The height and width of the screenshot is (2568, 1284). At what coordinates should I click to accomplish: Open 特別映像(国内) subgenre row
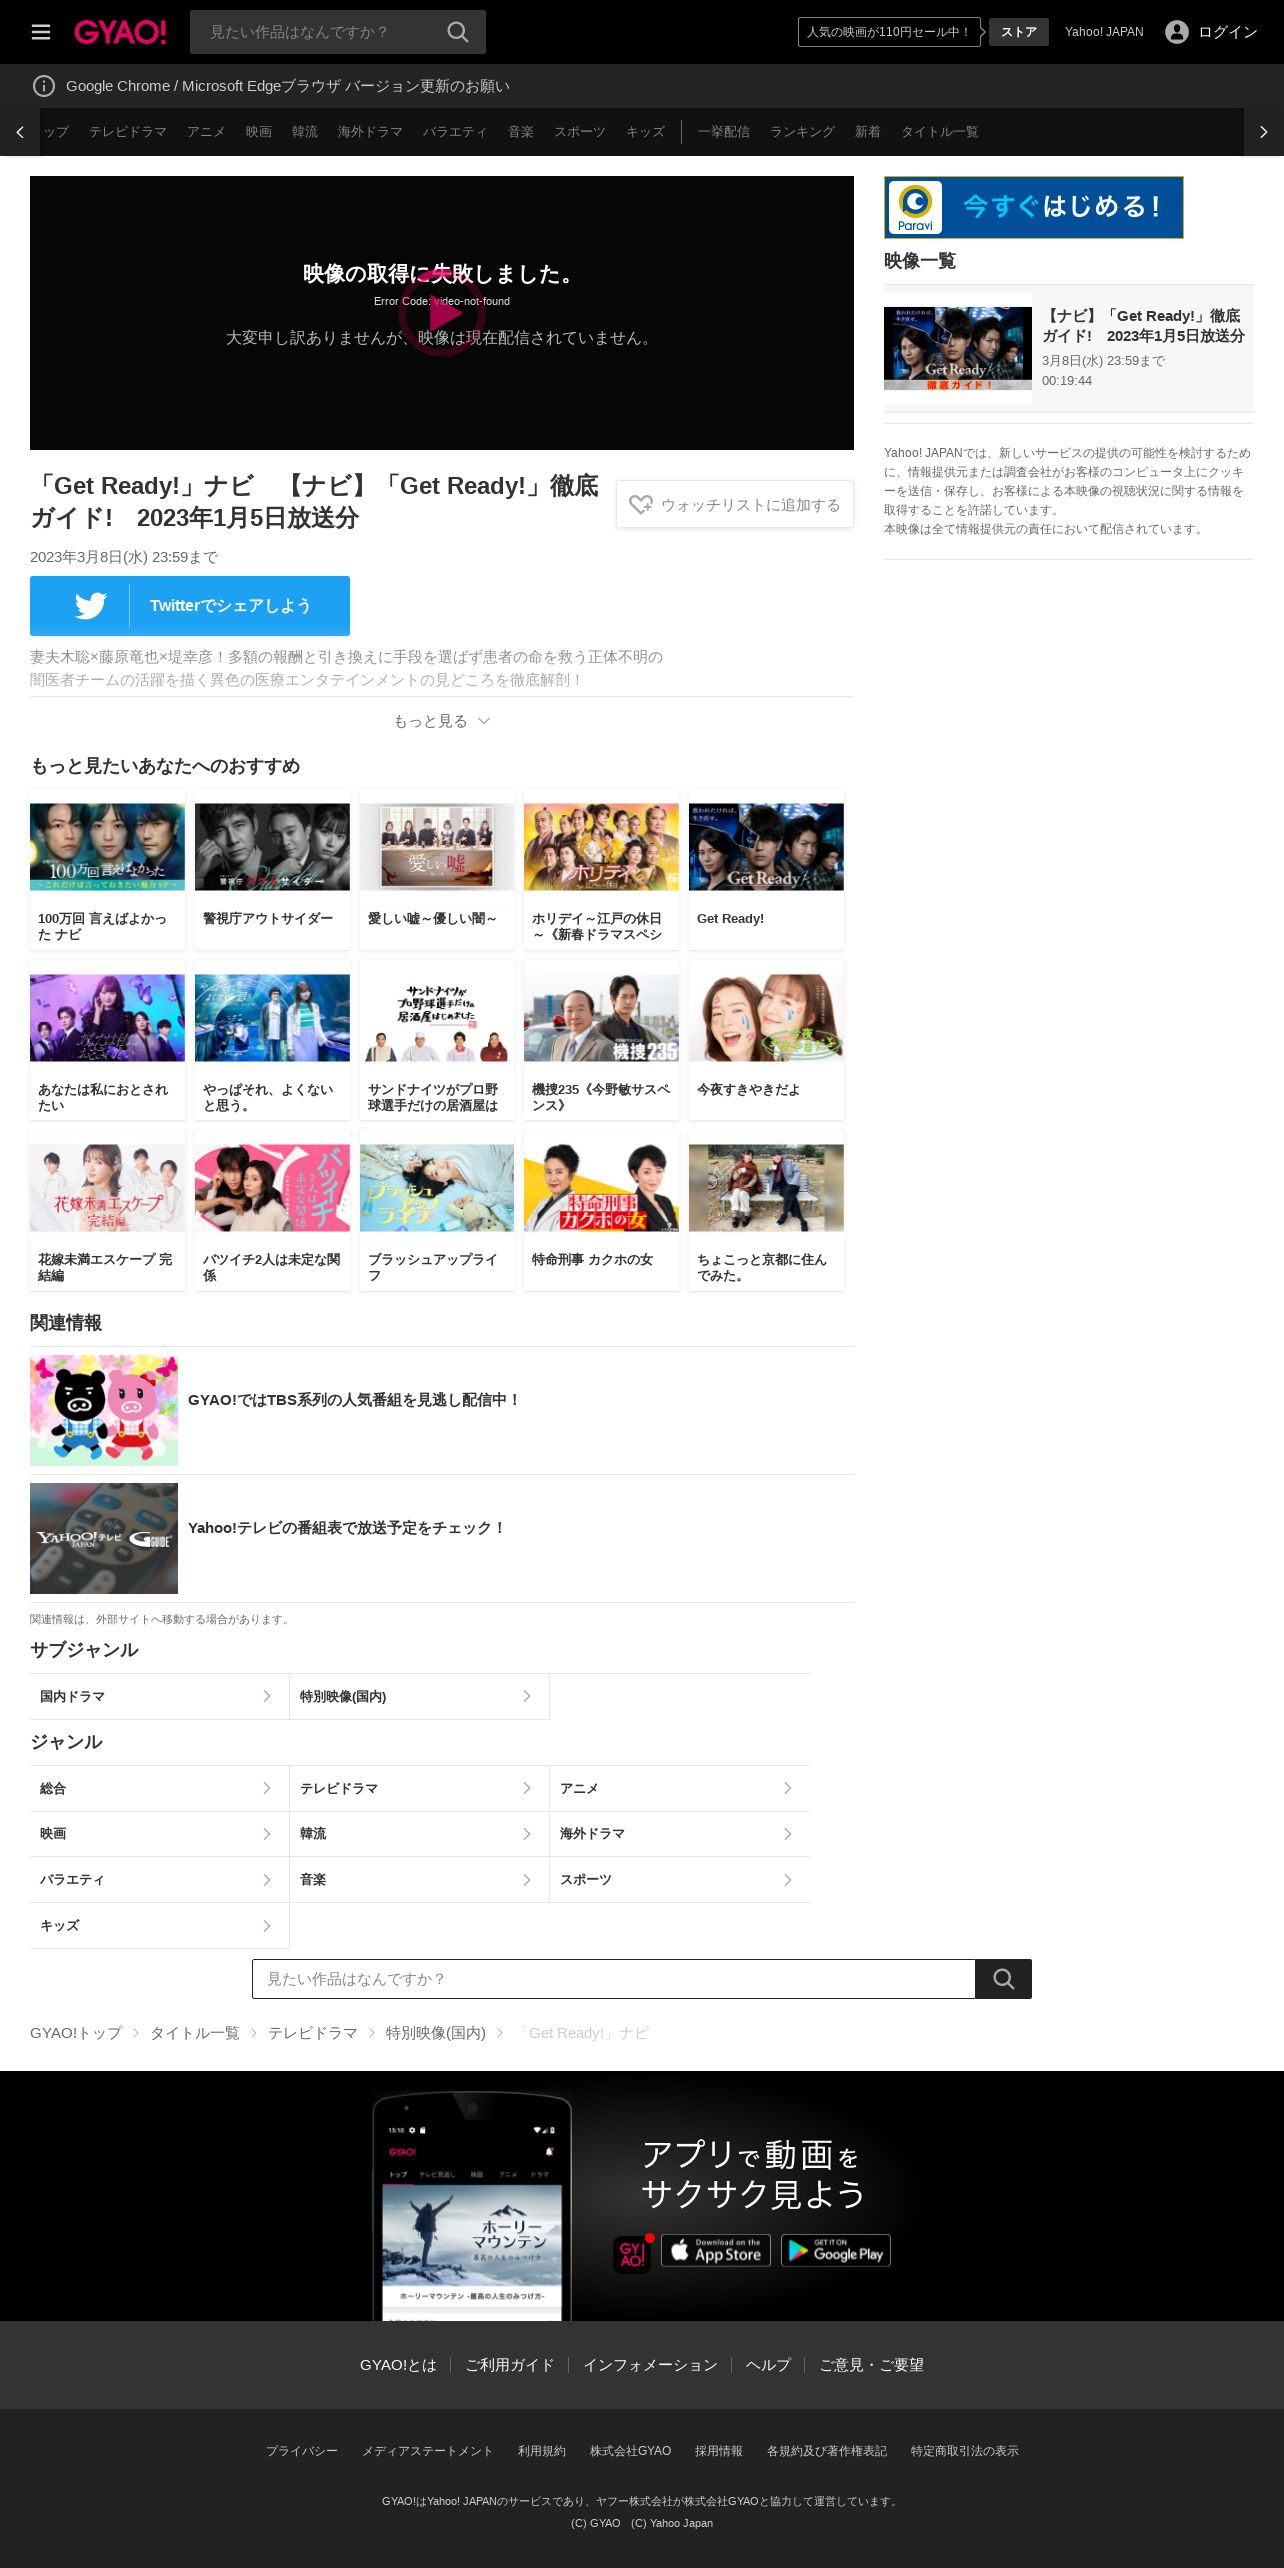(x=420, y=1697)
